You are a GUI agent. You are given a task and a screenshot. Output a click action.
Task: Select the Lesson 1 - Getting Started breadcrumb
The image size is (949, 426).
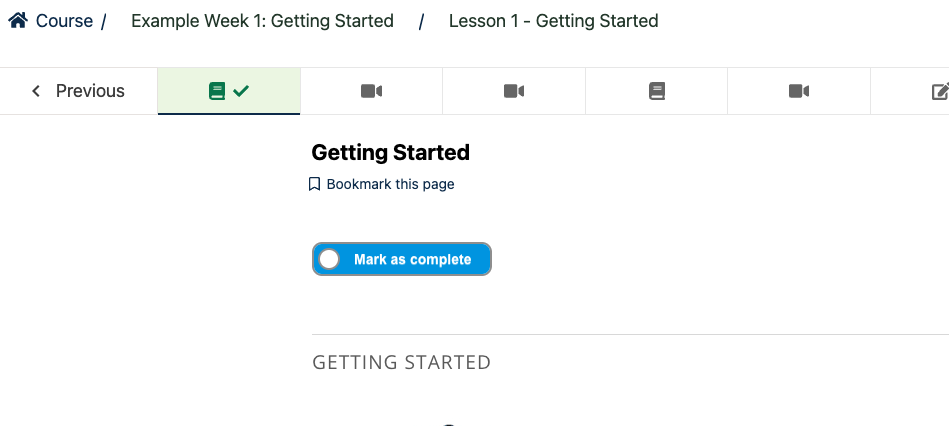point(553,21)
